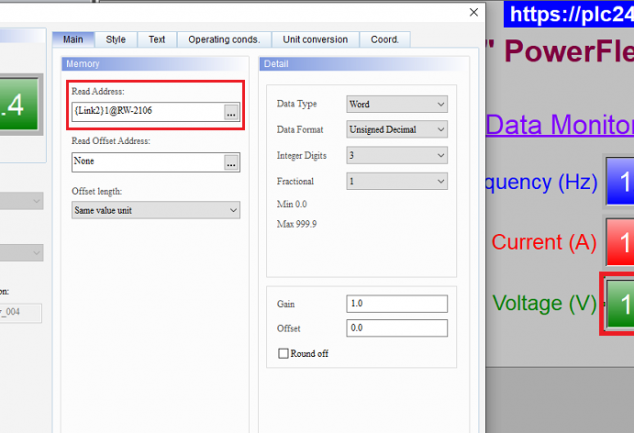Viewport: 634px width, 433px height.
Task: Enable the Round off checkbox
Action: 283,353
